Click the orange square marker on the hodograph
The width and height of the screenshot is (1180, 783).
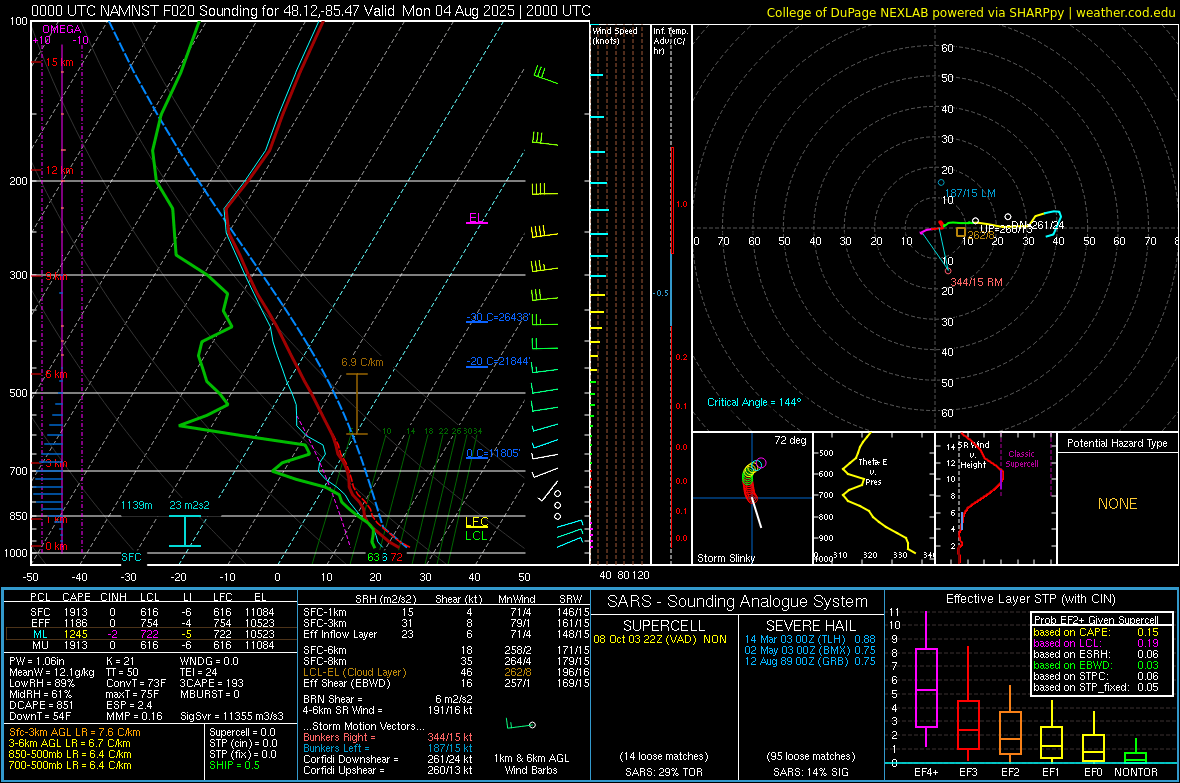(961, 232)
